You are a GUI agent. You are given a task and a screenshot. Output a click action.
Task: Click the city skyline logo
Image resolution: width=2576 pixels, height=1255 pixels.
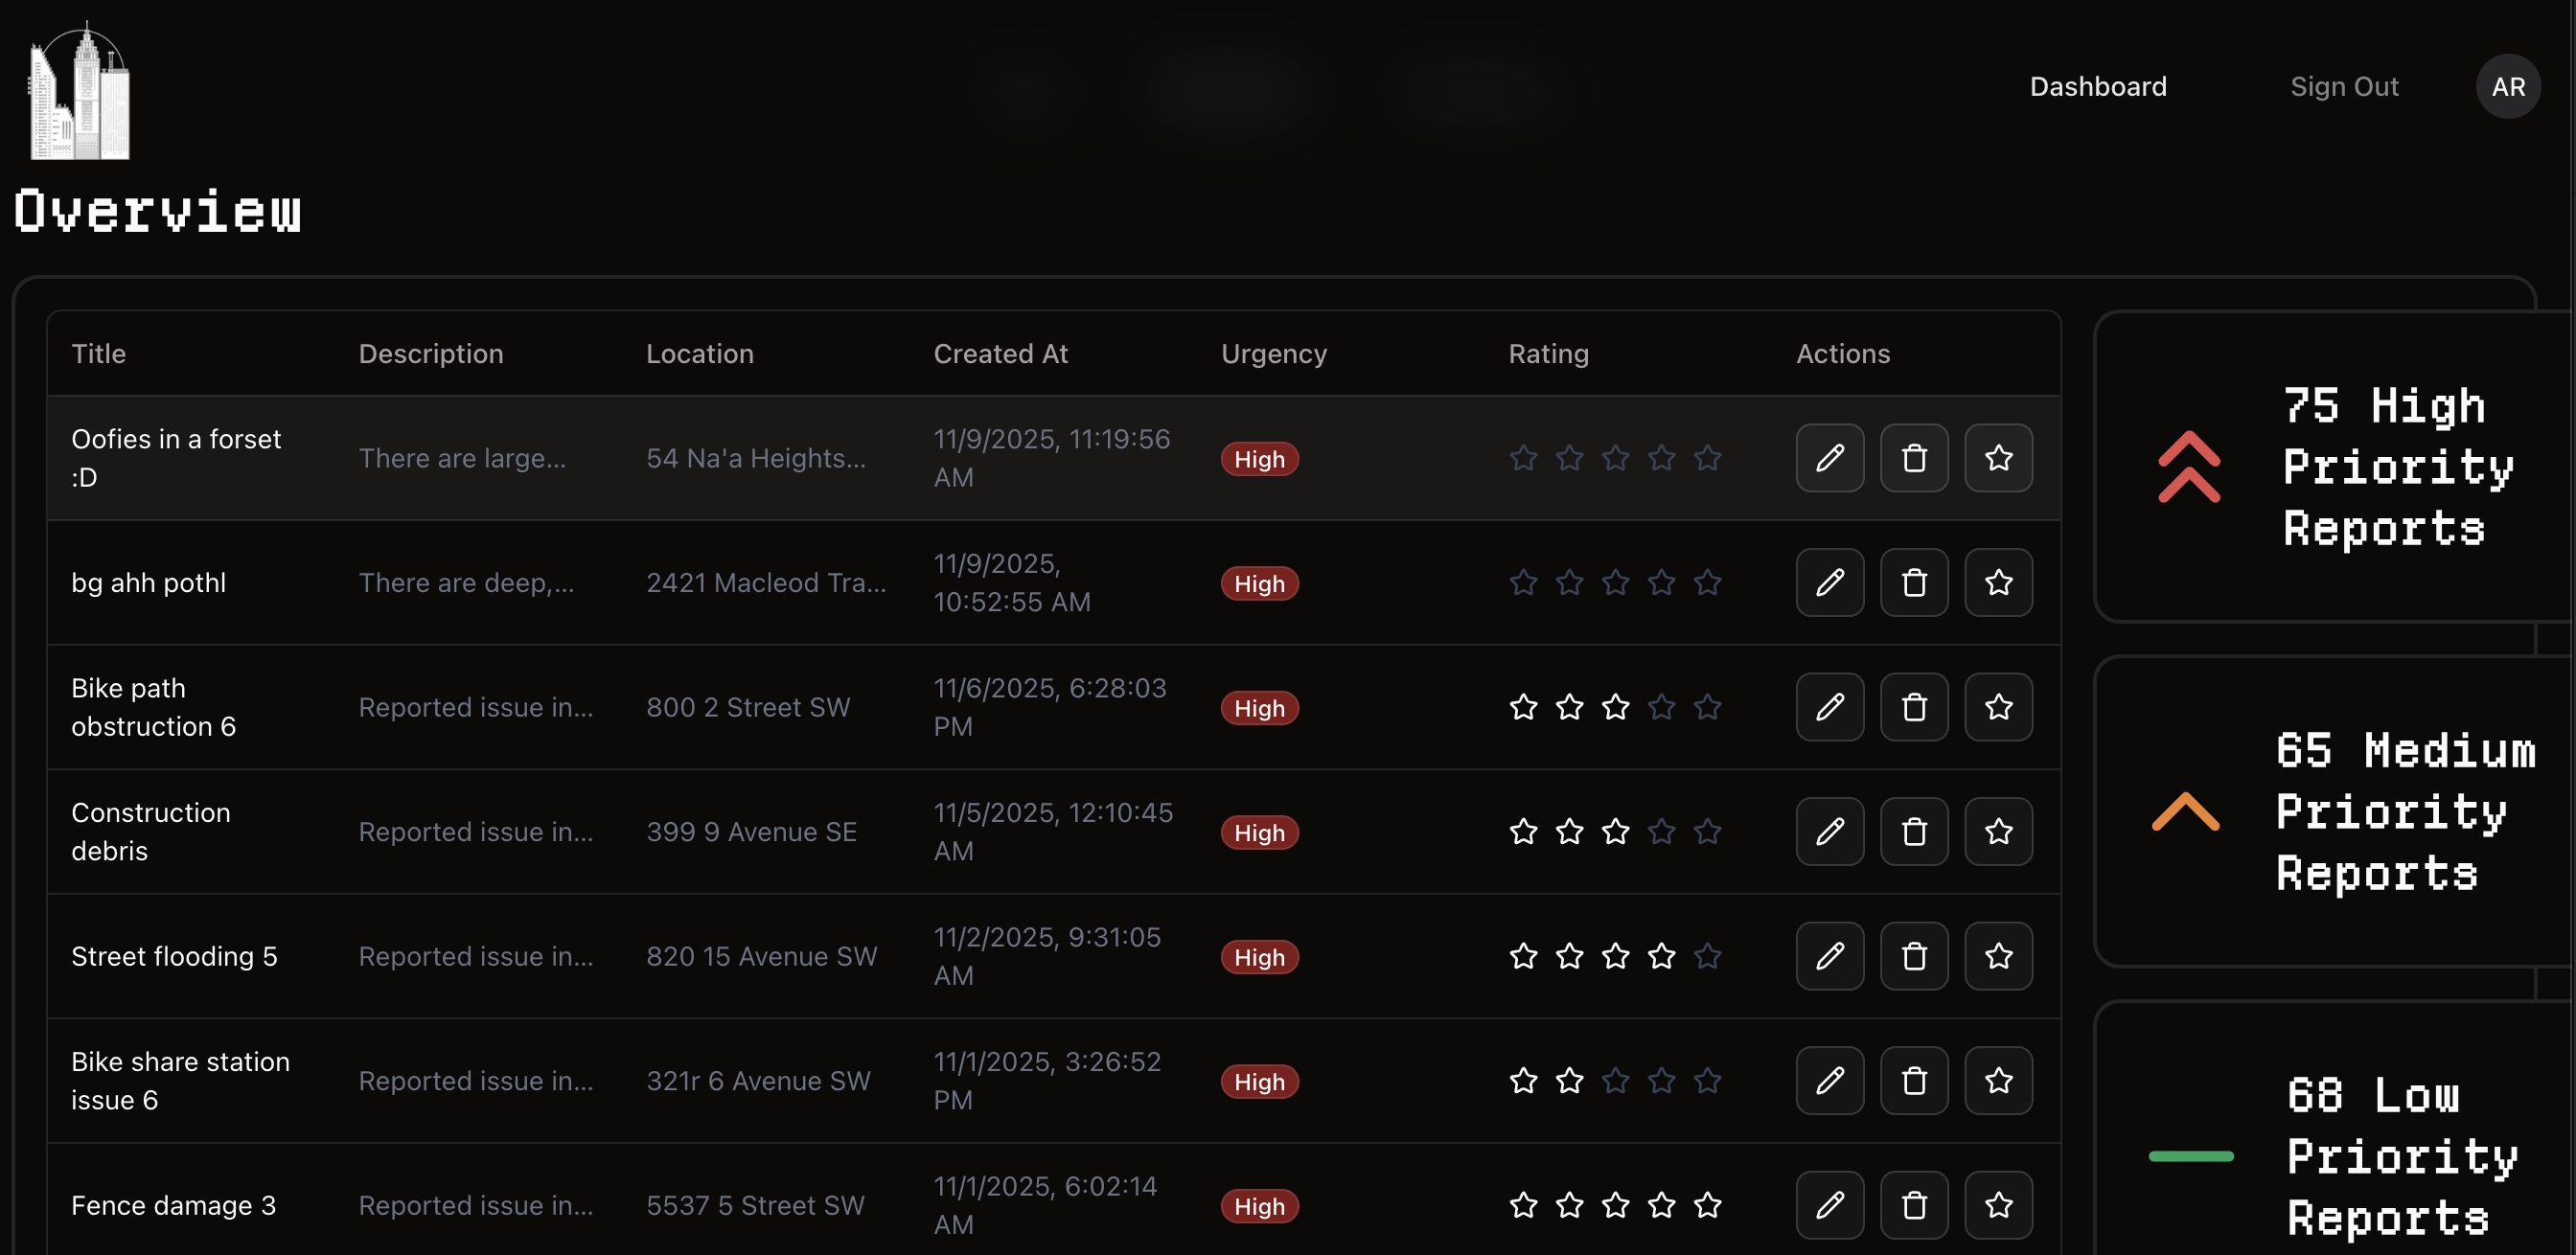(x=80, y=92)
